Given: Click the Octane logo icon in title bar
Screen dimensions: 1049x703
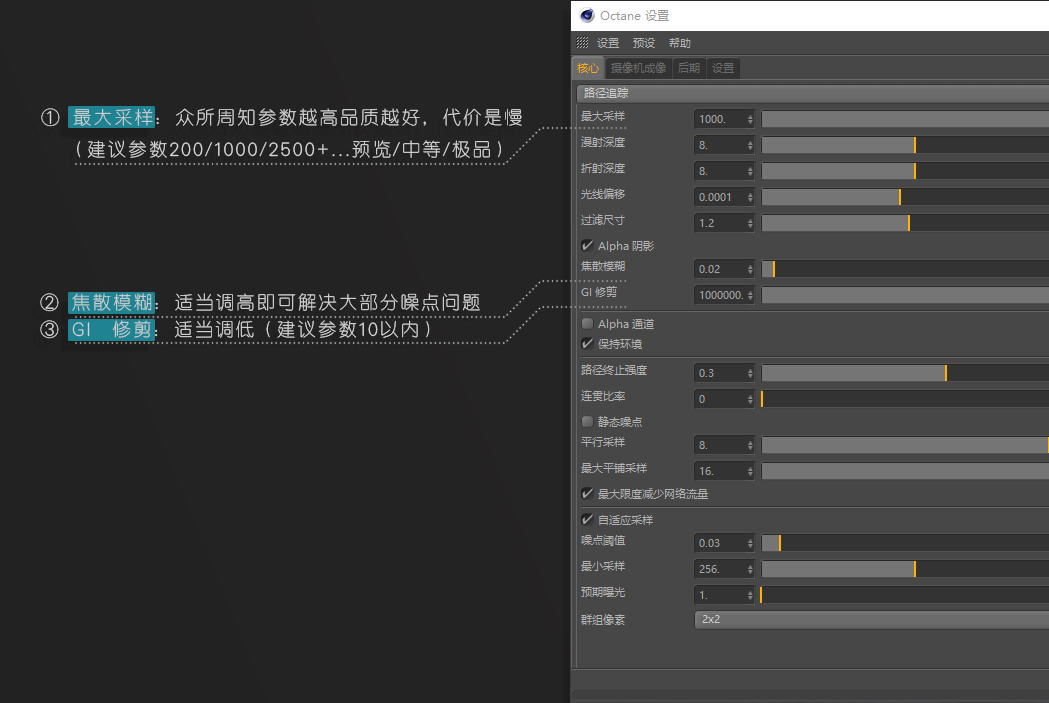Looking at the screenshot, I should 587,15.
